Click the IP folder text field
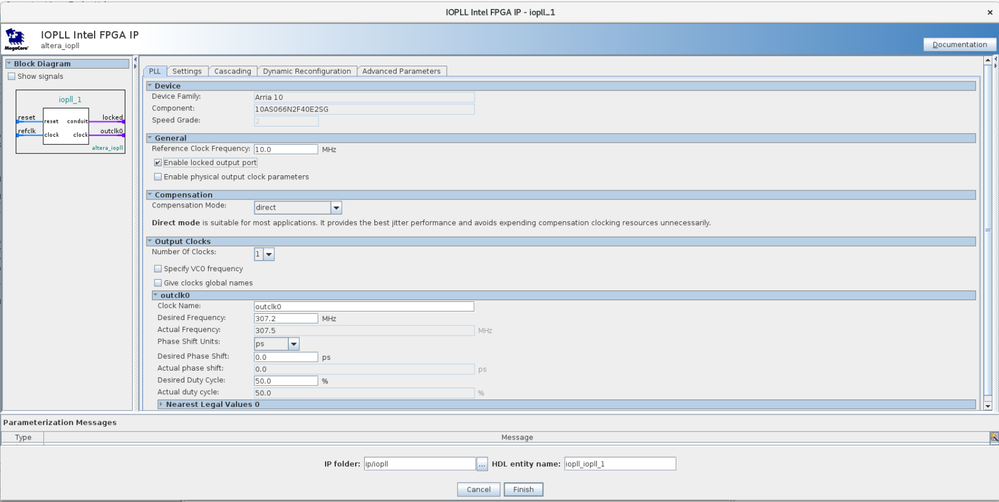999x502 pixels. (x=419, y=464)
